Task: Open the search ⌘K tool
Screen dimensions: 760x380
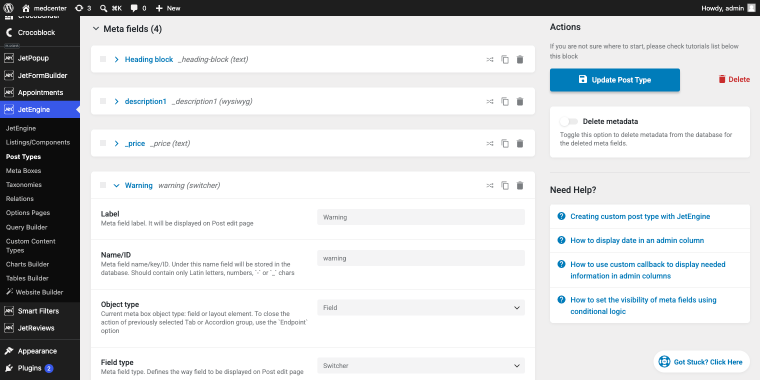Action: click(x=111, y=8)
